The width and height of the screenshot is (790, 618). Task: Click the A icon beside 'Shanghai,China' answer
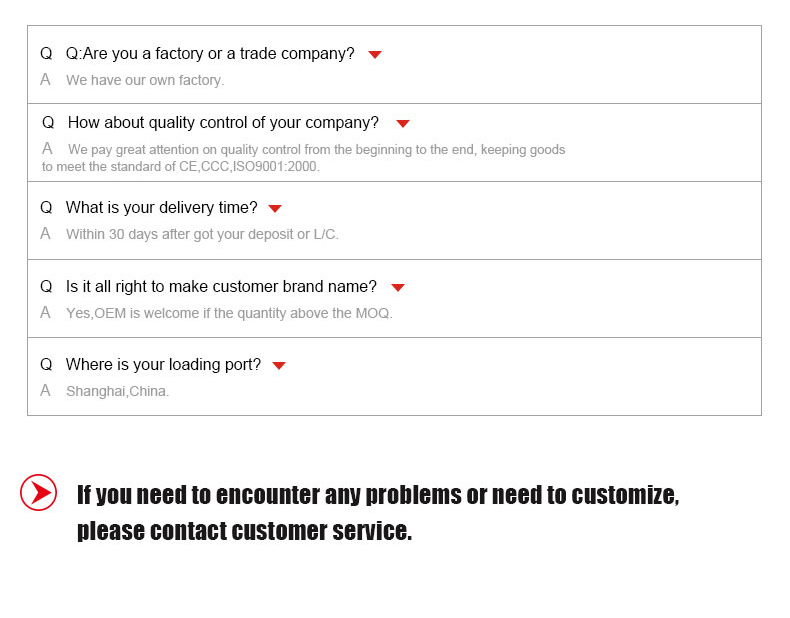coord(45,390)
